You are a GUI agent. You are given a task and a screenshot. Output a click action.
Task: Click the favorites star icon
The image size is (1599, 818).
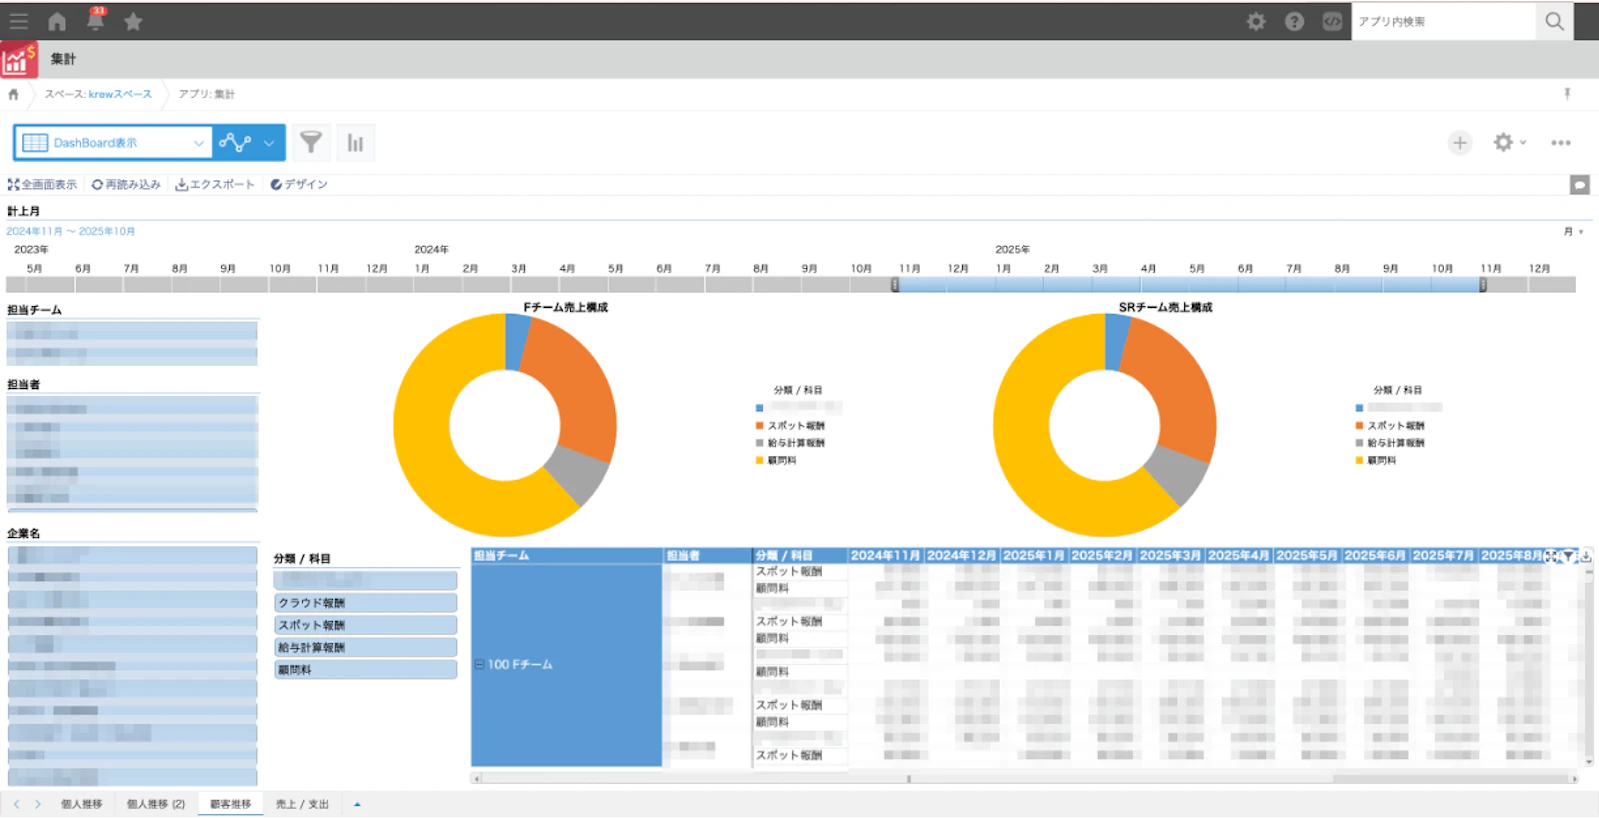coord(133,21)
